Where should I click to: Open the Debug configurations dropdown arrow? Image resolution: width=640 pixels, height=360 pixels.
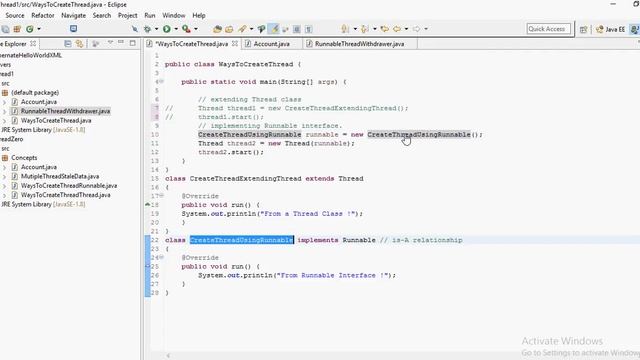156,29
